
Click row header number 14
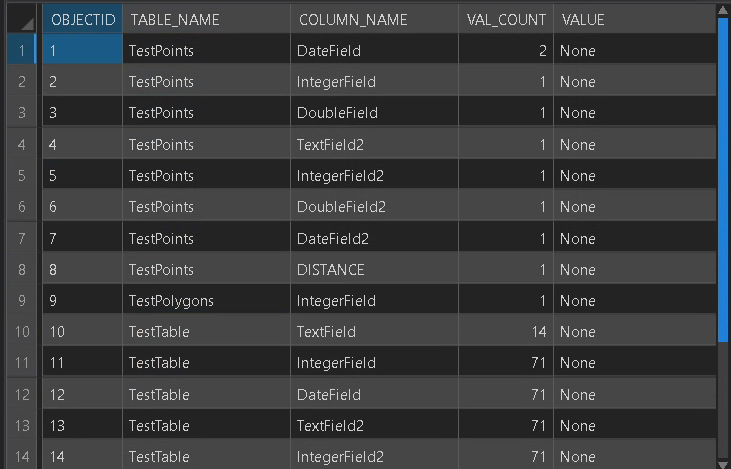click(21, 457)
